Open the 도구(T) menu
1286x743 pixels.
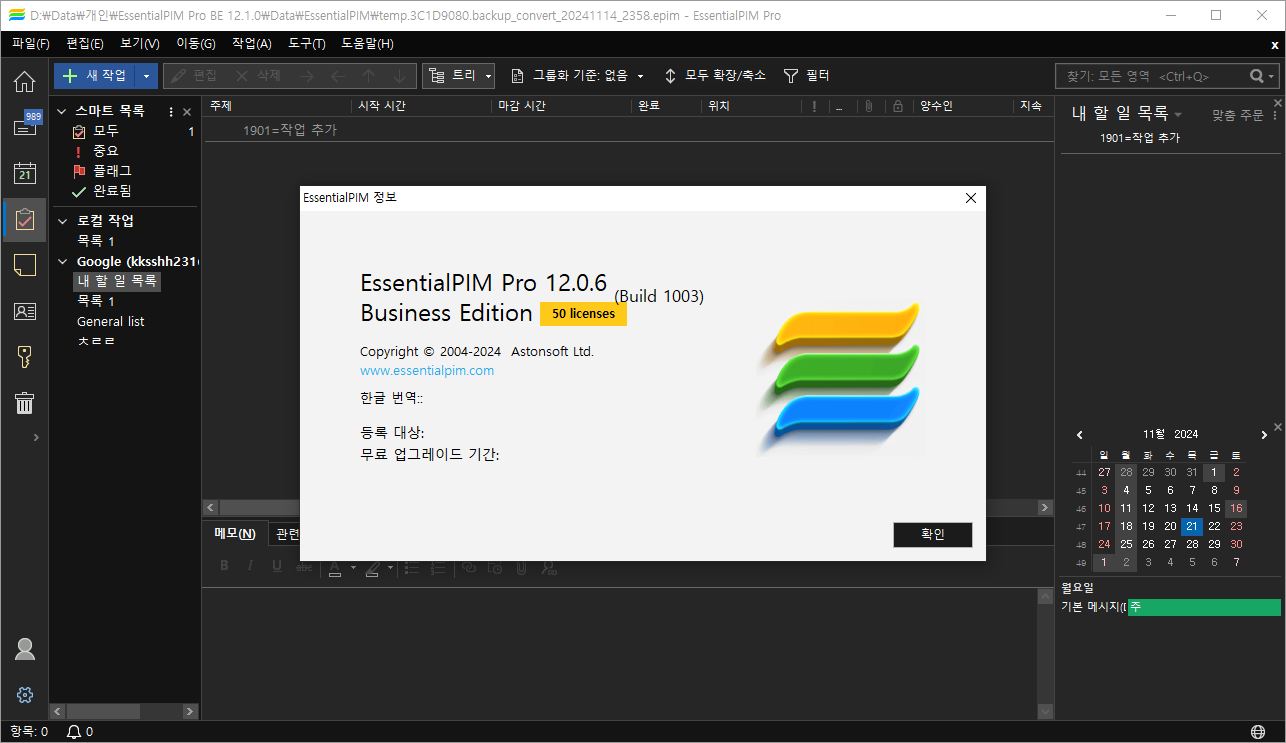[306, 44]
